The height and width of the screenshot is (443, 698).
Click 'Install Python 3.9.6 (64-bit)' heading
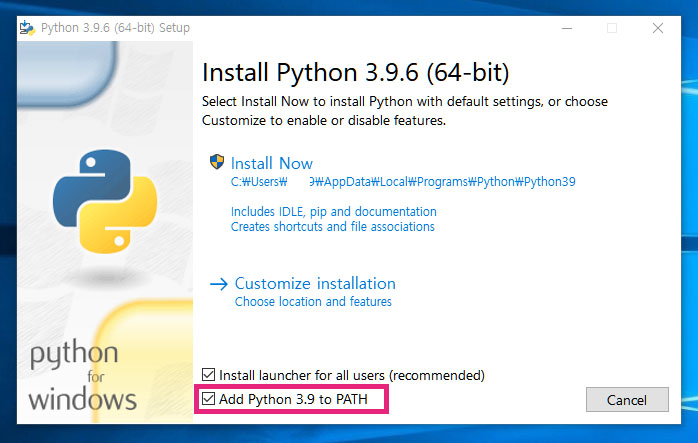coord(355,73)
